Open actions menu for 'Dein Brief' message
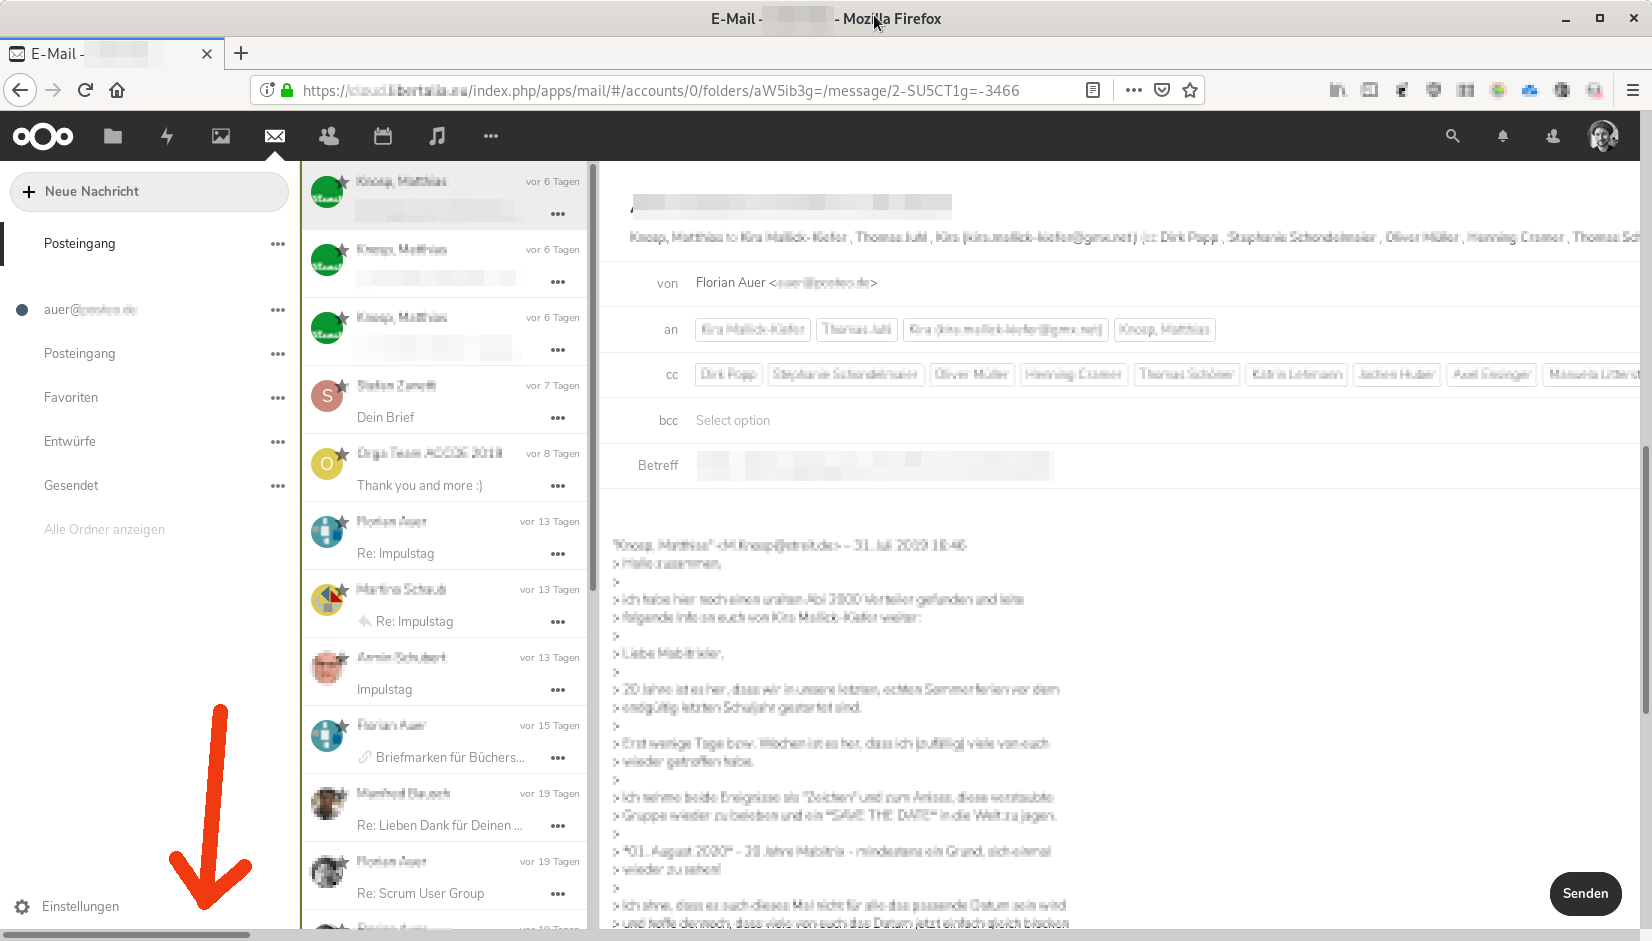The image size is (1652, 941). coord(558,418)
